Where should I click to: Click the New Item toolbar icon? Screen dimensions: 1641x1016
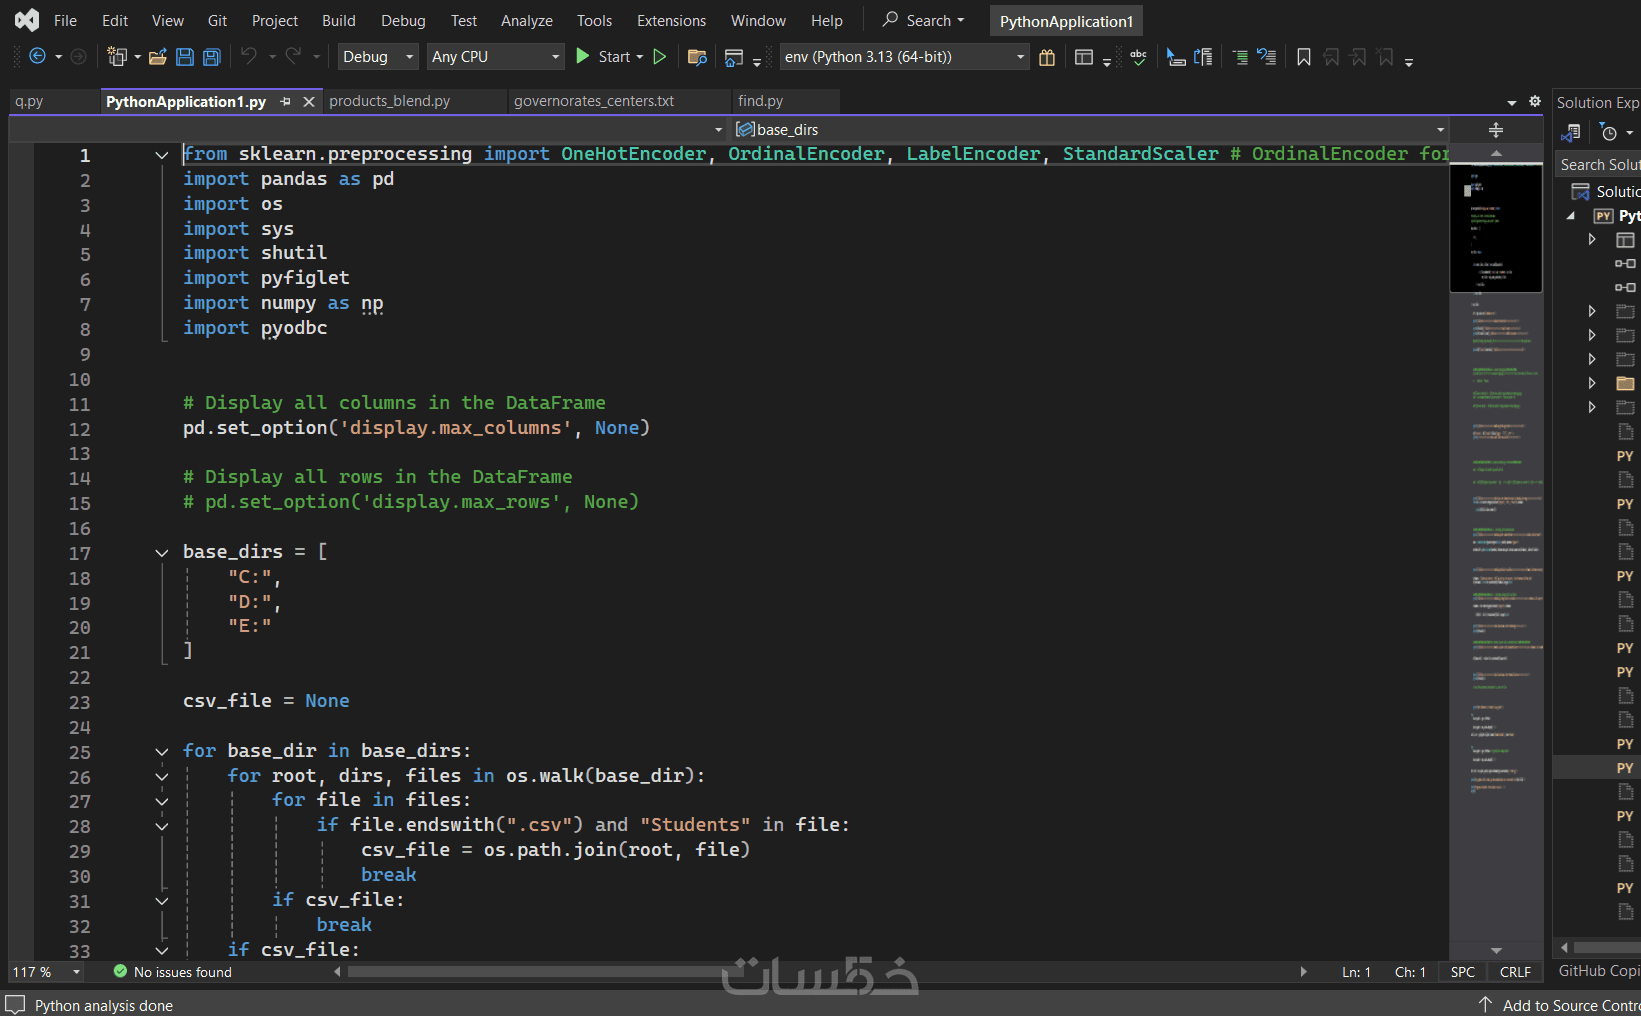pos(117,57)
